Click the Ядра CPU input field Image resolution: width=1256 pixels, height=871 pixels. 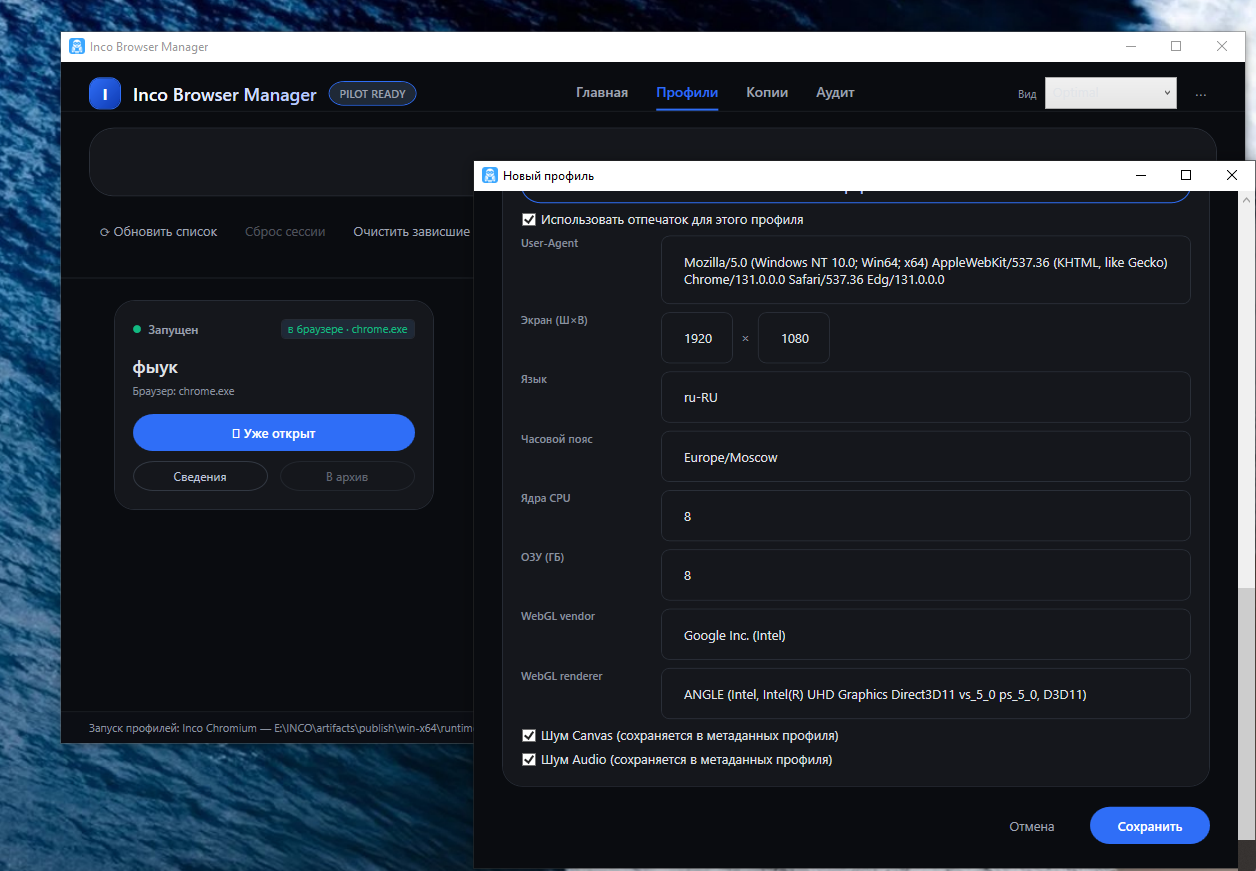(926, 516)
